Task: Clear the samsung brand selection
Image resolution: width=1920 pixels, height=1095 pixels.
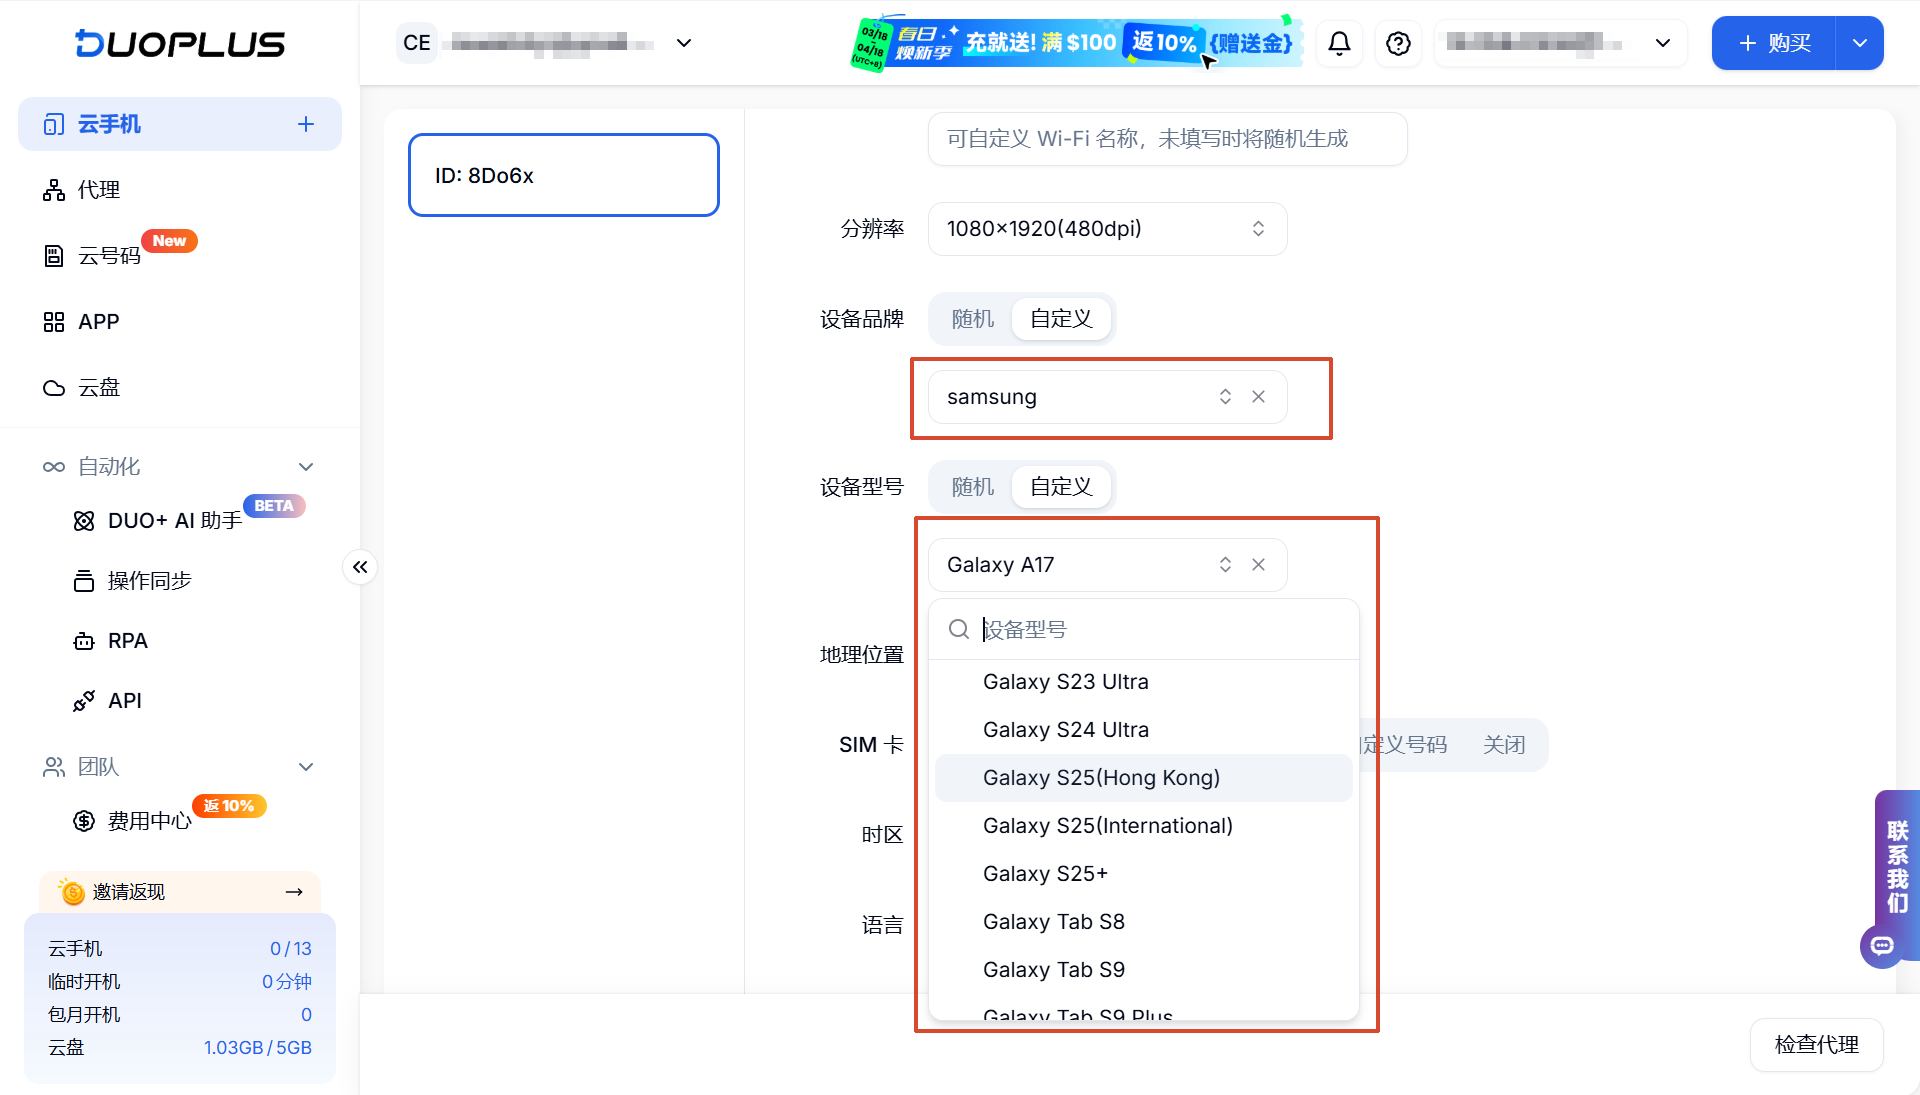Action: point(1258,397)
